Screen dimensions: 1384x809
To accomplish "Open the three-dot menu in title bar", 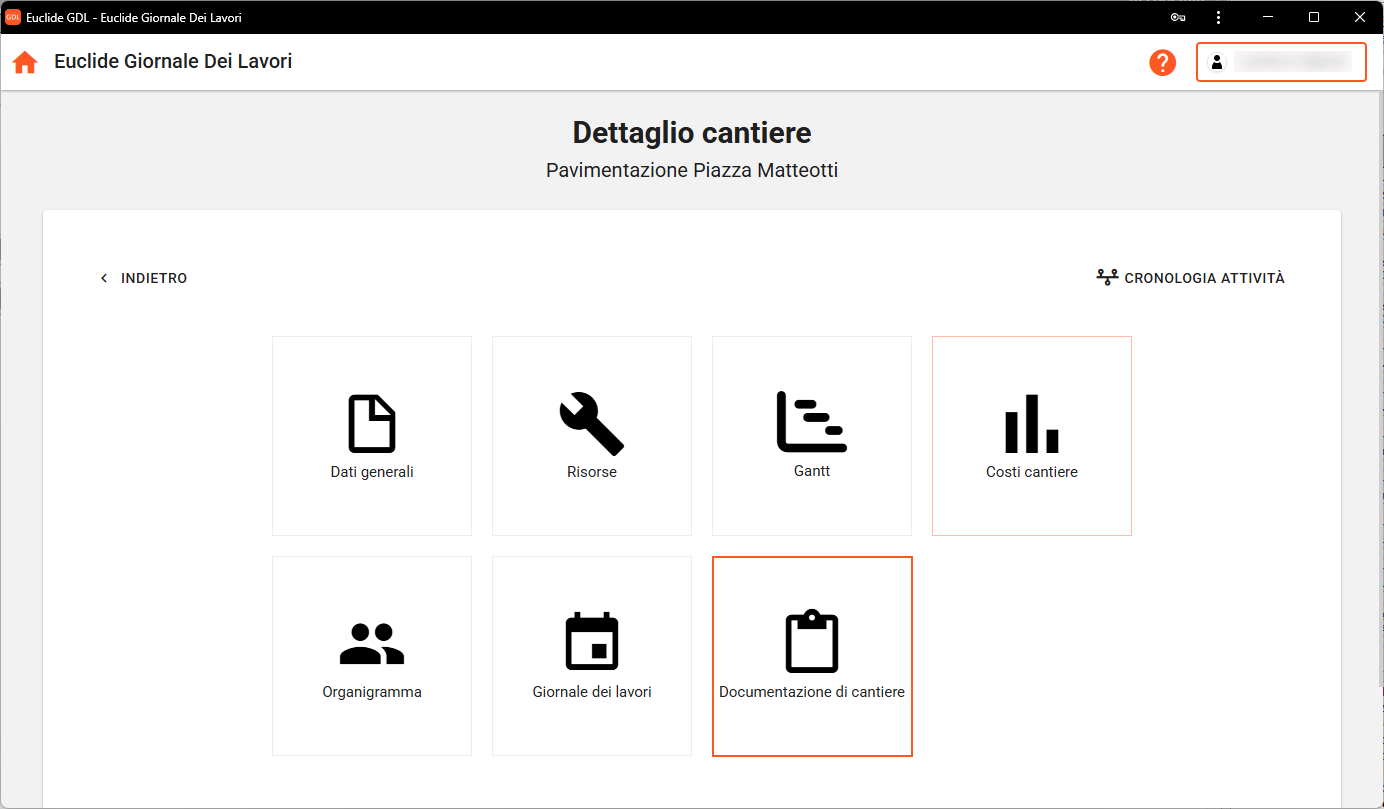I will (1218, 17).
